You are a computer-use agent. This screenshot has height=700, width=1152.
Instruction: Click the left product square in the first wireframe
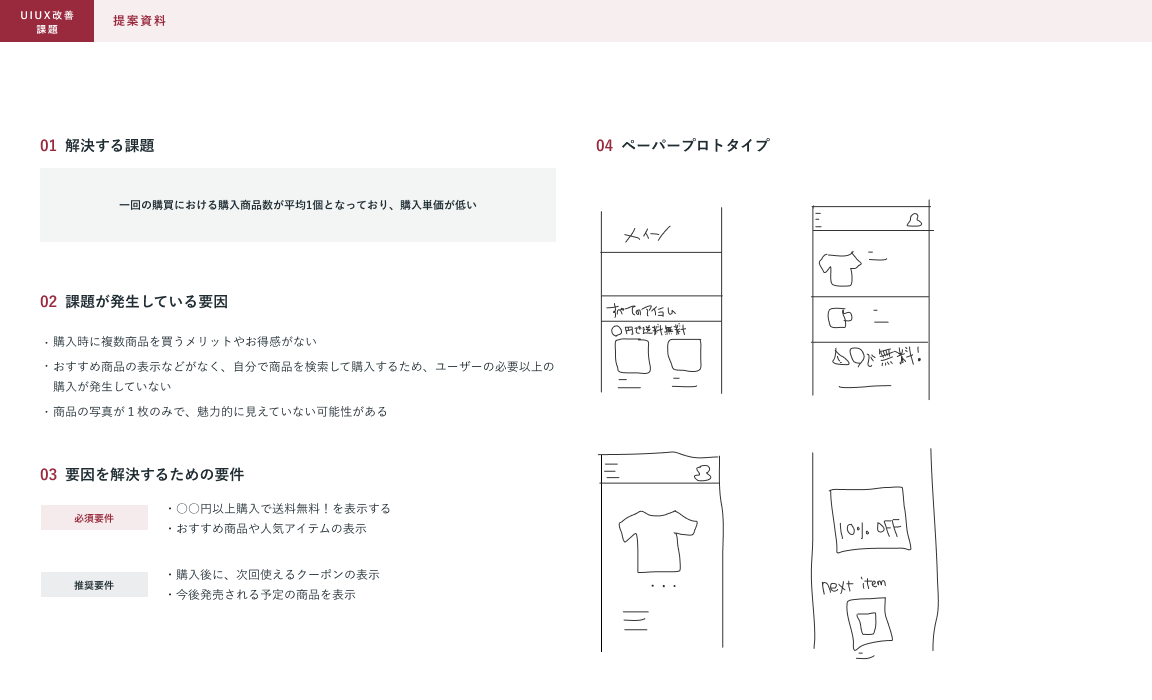point(632,356)
